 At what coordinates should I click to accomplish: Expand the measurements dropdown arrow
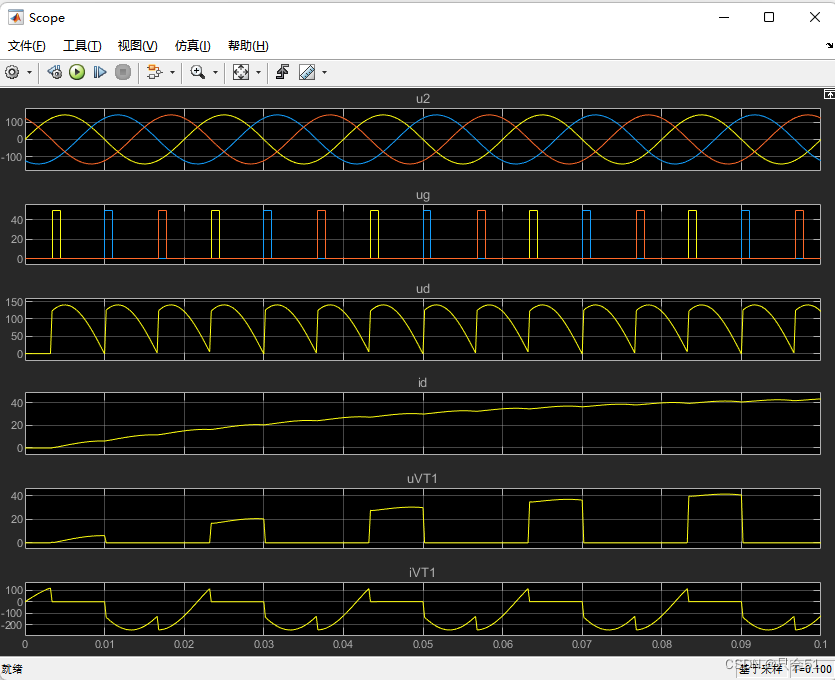click(324, 72)
